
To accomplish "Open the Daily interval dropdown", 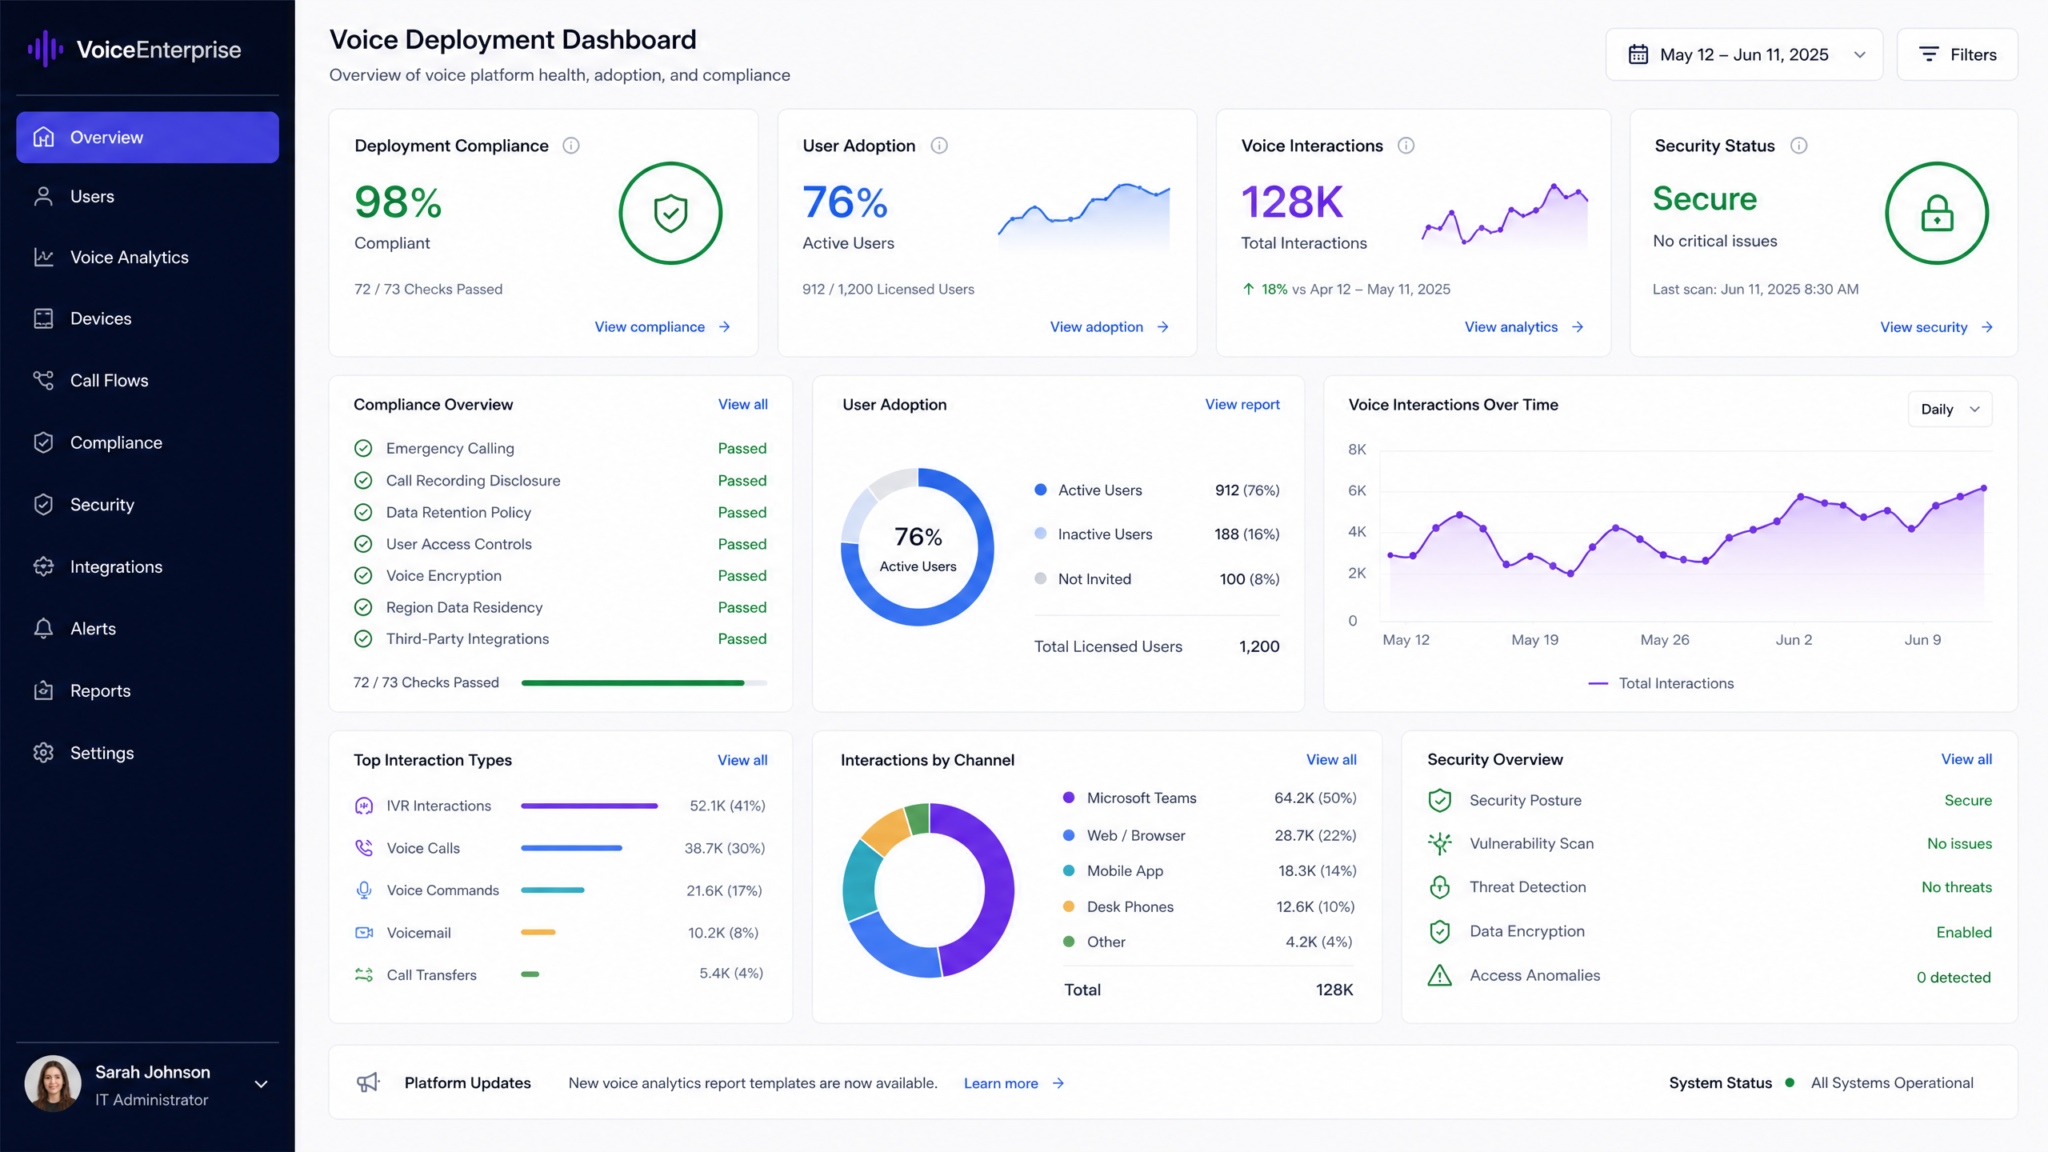I will tap(1950, 409).
